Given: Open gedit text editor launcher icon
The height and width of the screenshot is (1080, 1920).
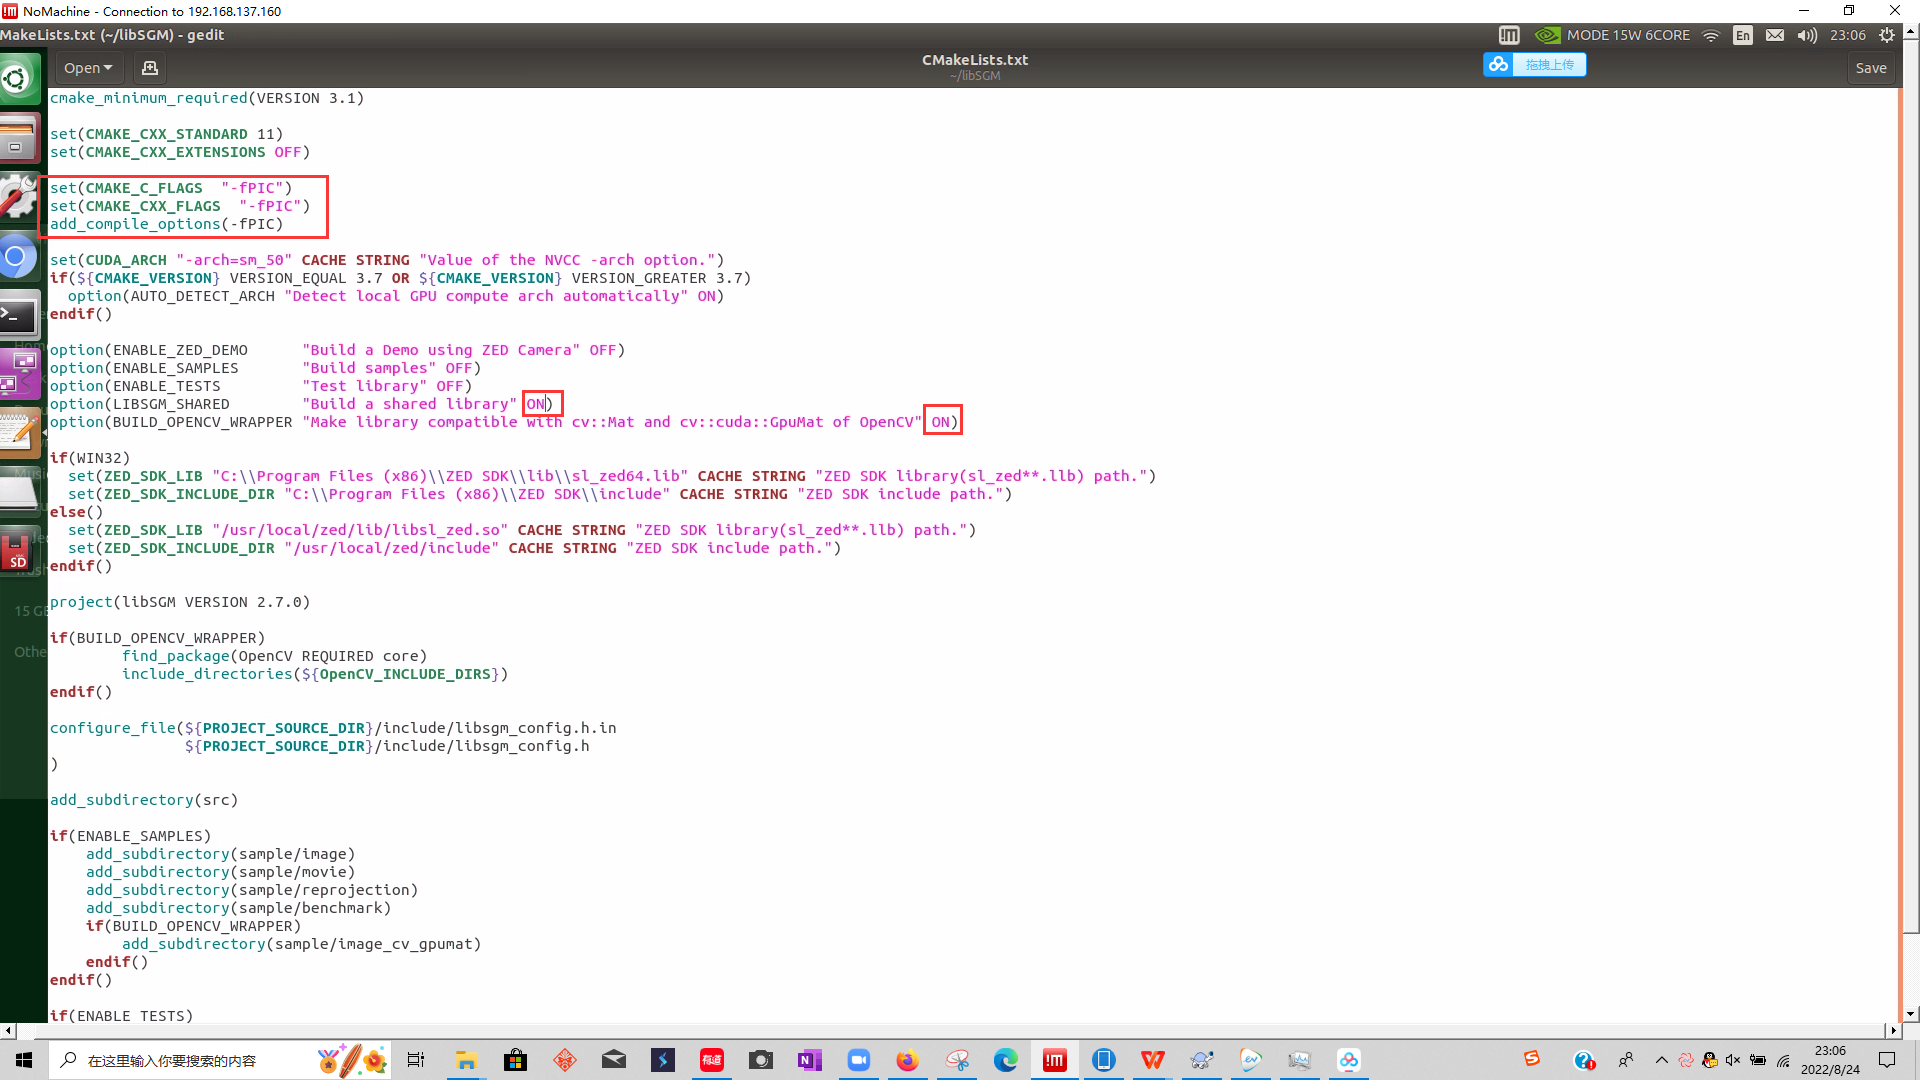Looking at the screenshot, I should (x=18, y=434).
